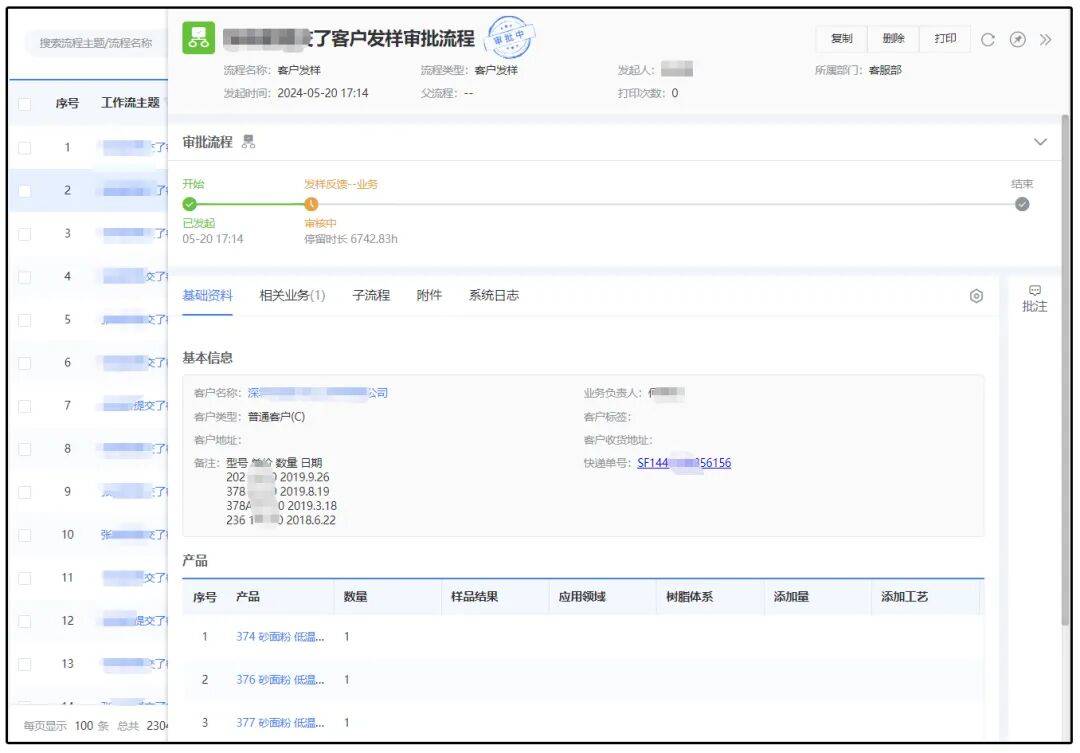This screenshot has height=753, width=1080.
Task: Click the 数量 column header in product table
Action: [355, 597]
